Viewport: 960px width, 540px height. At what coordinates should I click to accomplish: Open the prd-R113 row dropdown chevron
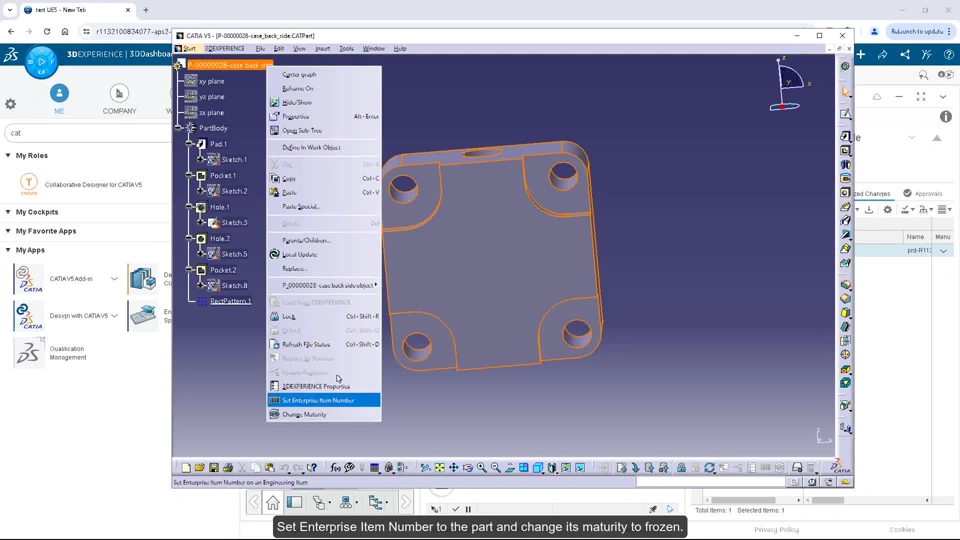click(943, 251)
